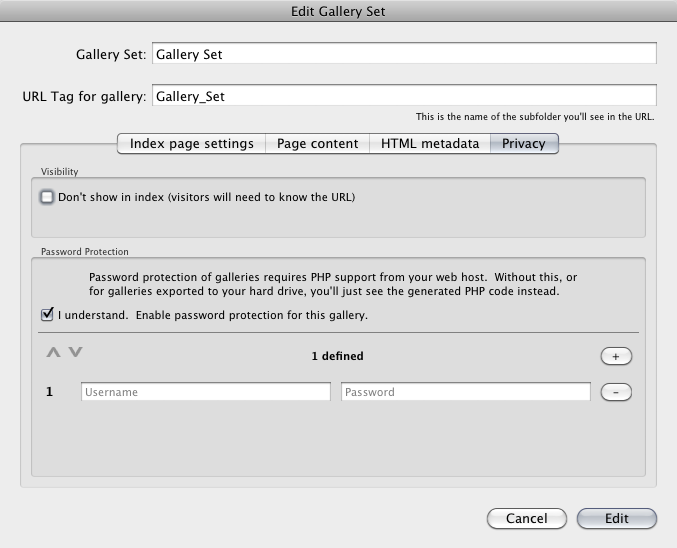
Task: Switch to Index page settings tab
Action: [192, 143]
